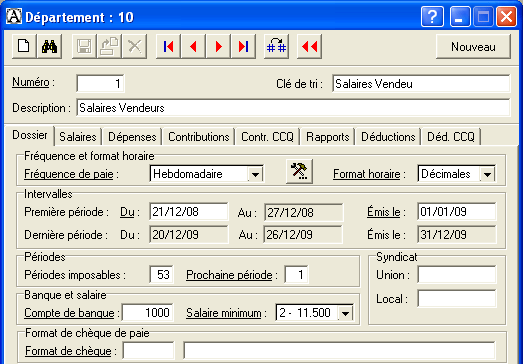Switch to the Dossier tab
The height and width of the screenshot is (364, 523).
(x=30, y=135)
